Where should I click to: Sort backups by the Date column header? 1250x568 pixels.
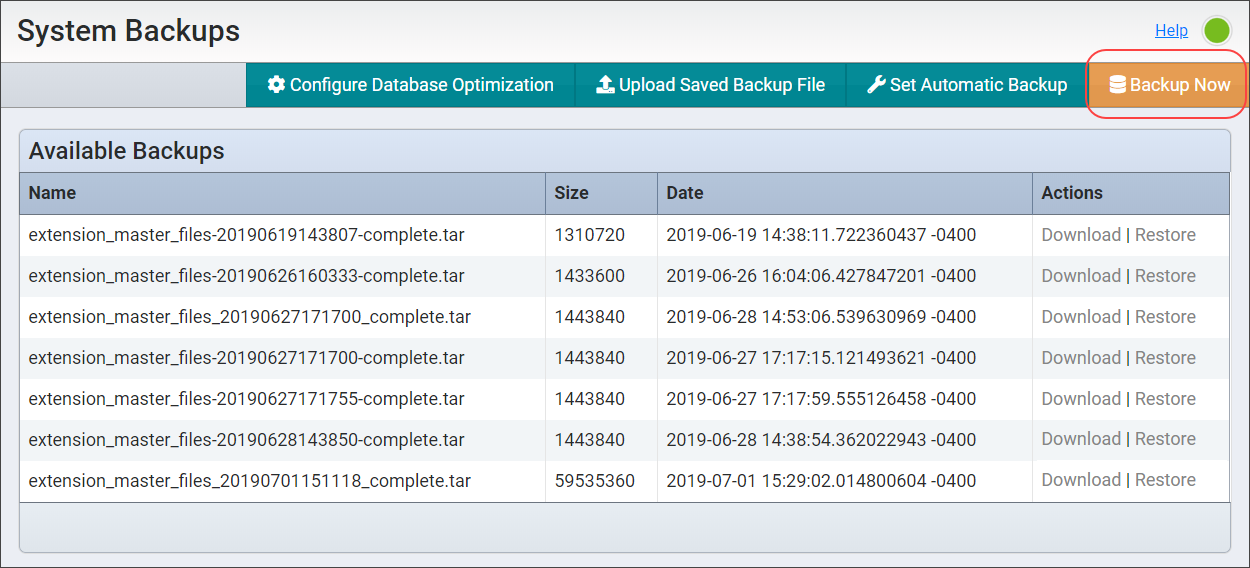(x=844, y=193)
